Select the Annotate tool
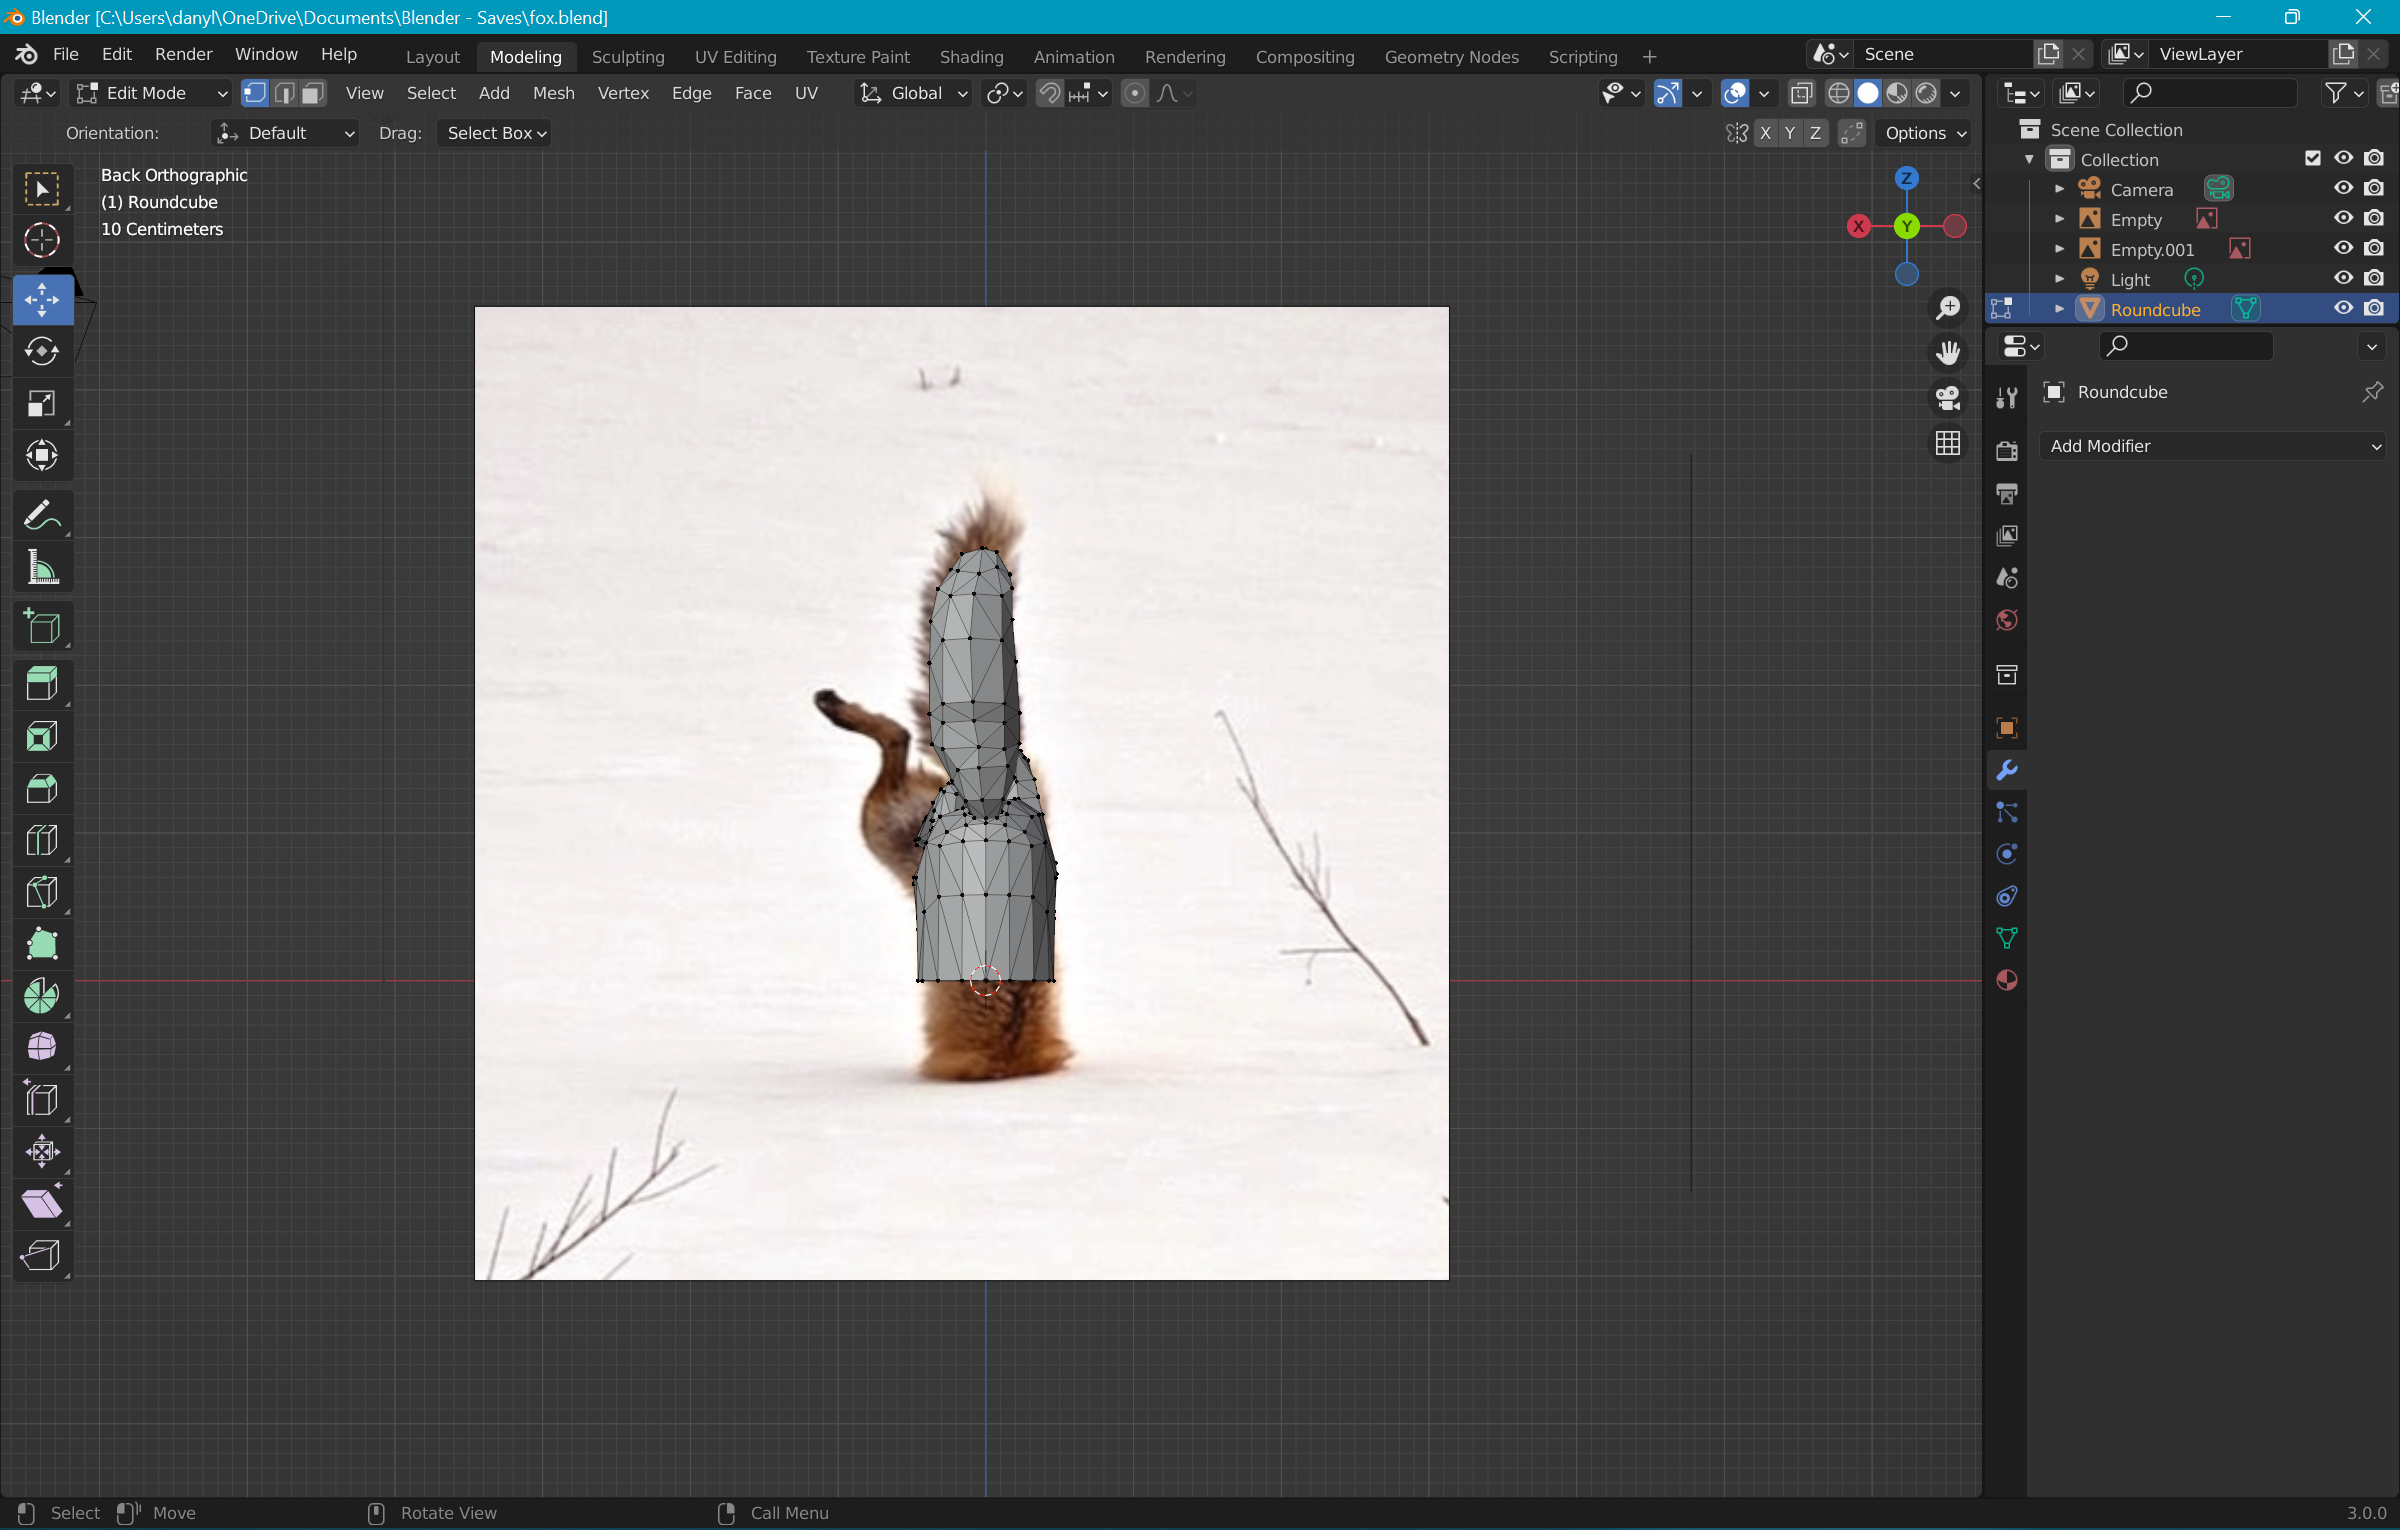2400x1530 pixels. [42, 515]
